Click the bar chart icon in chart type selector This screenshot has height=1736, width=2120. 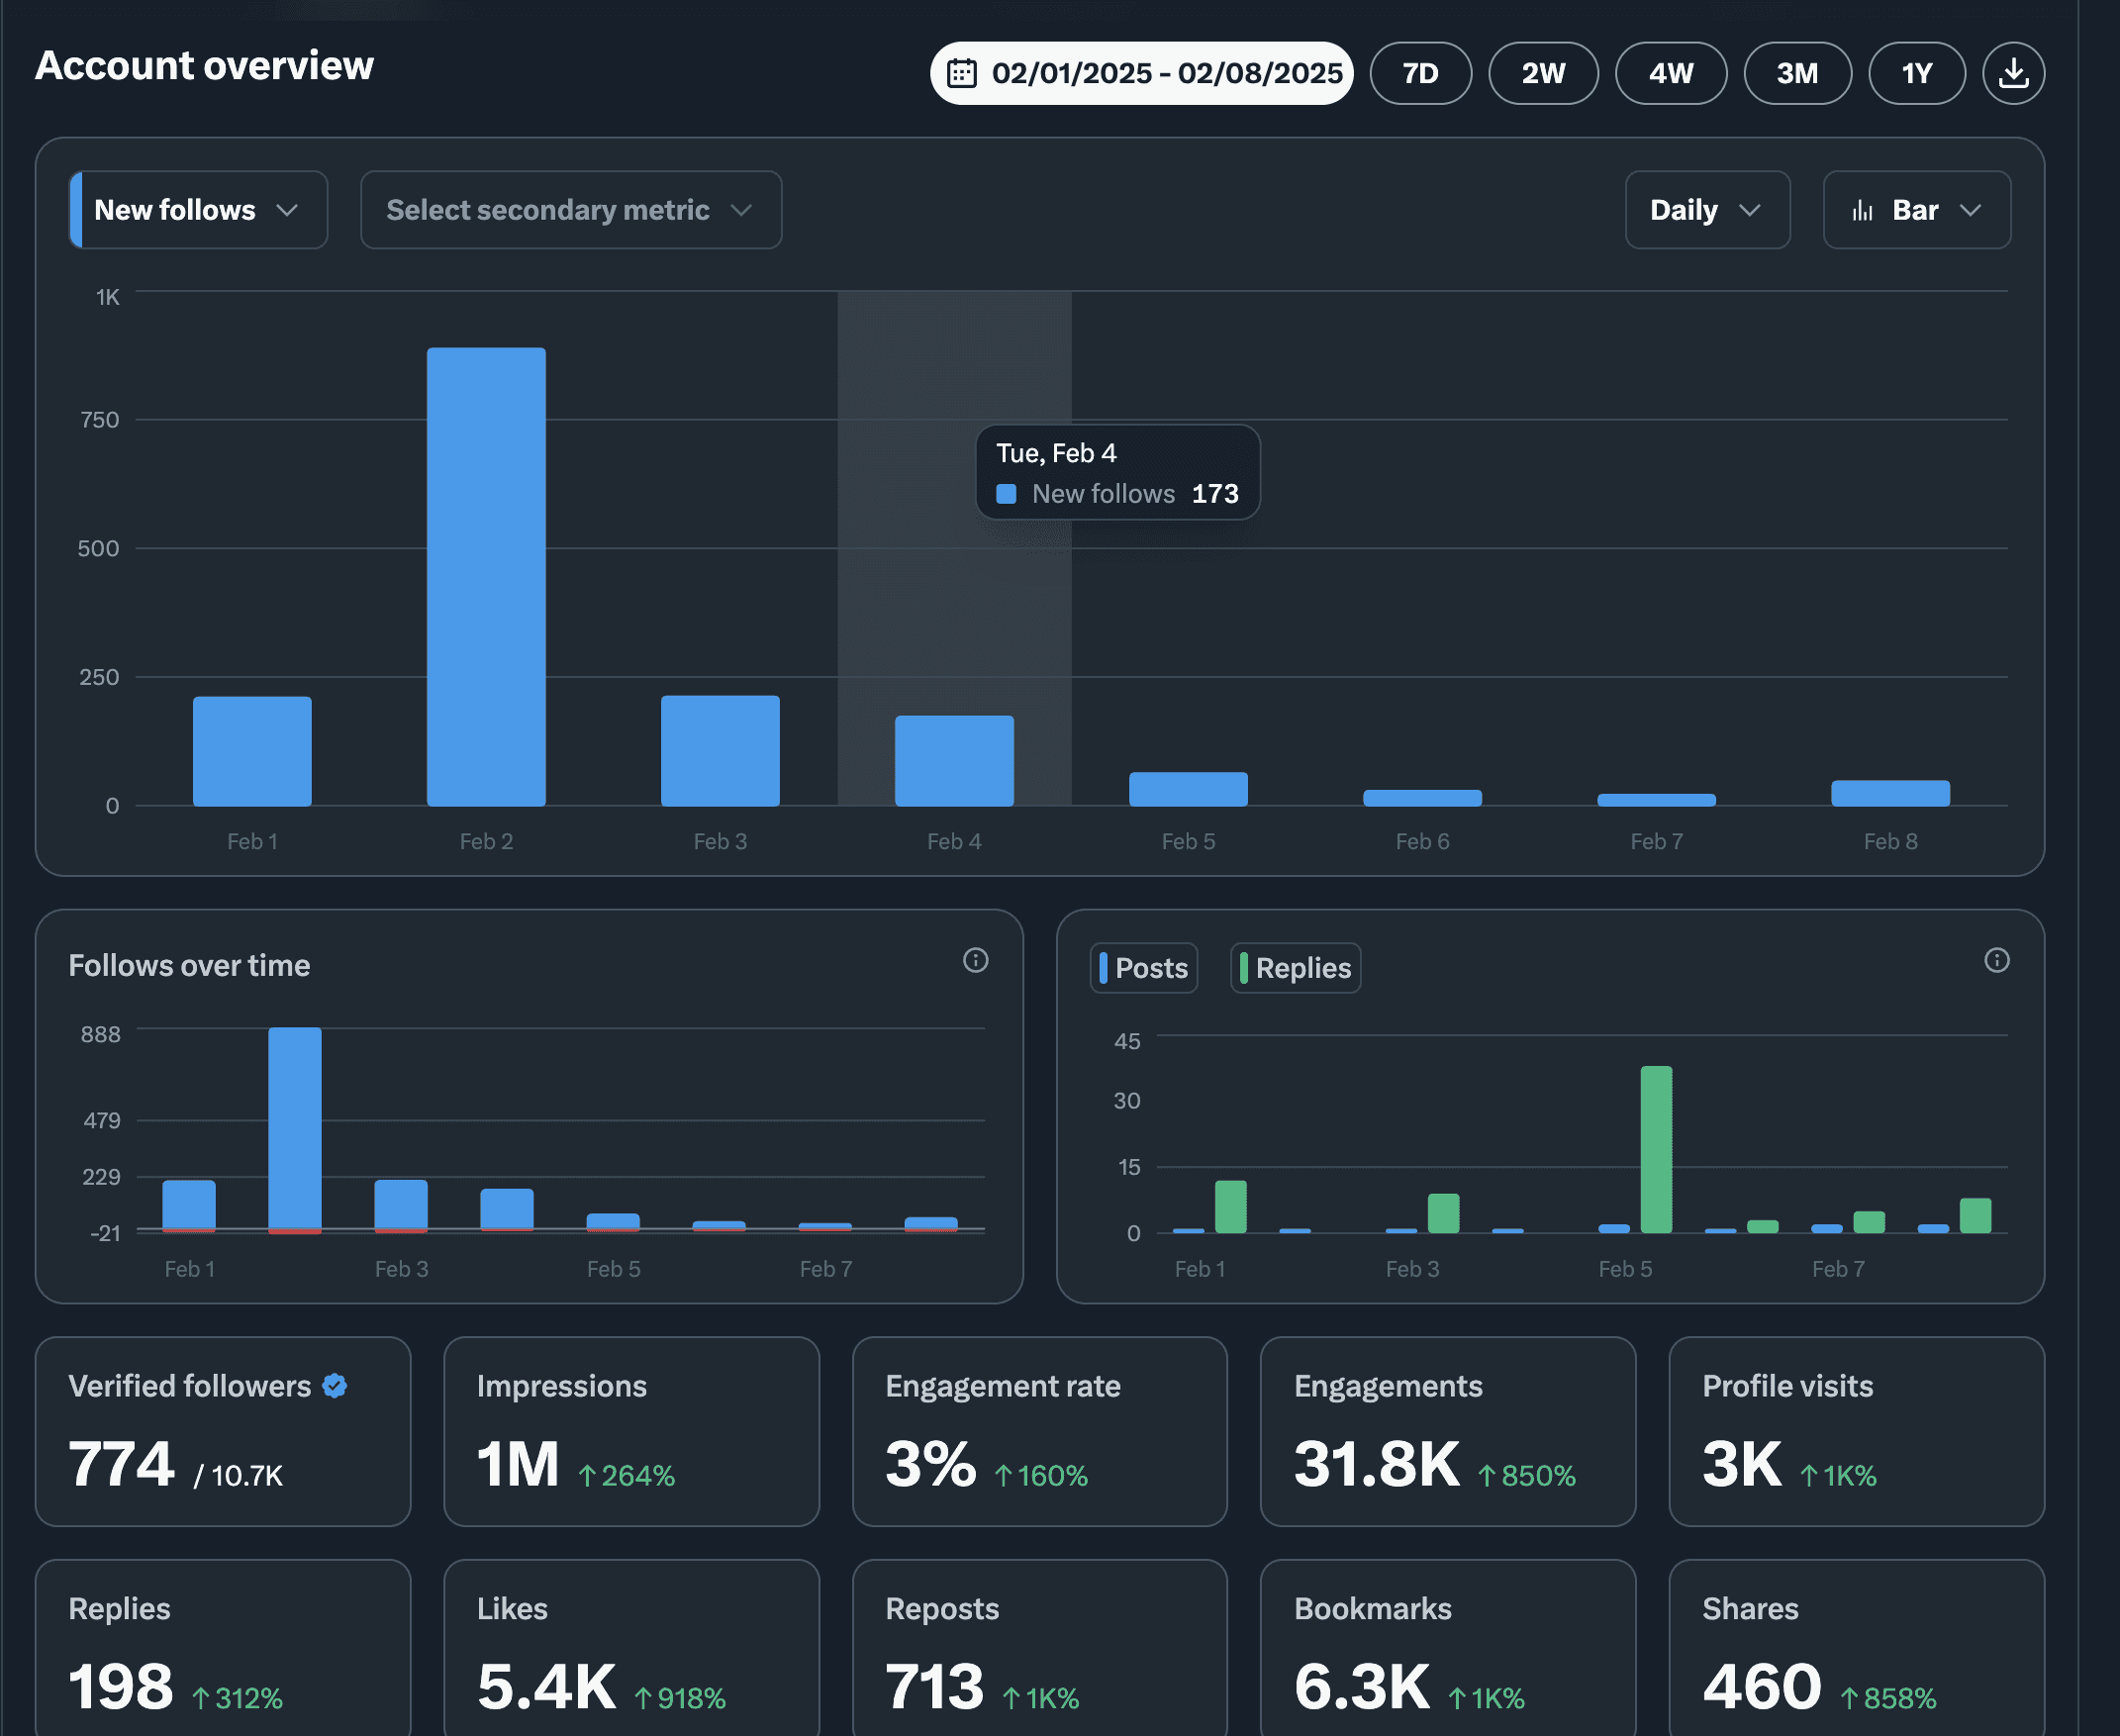click(x=1862, y=210)
